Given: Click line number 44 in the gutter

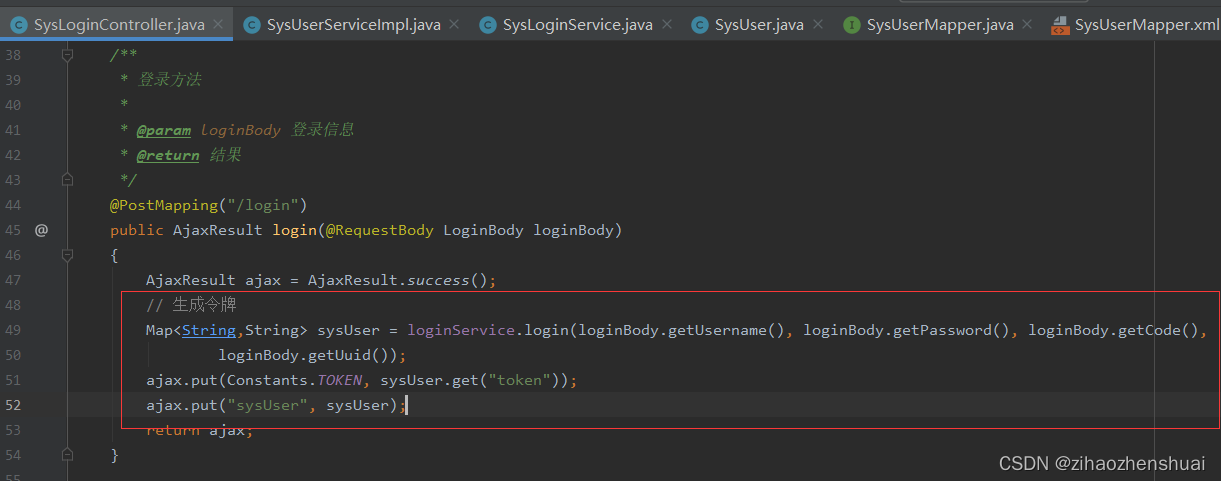Looking at the screenshot, I should 13,205.
